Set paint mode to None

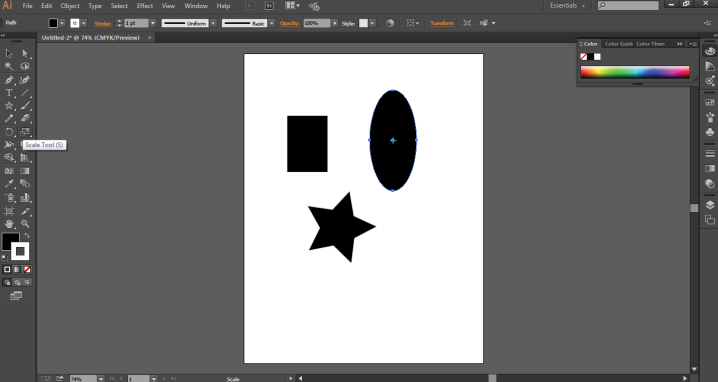coord(27,269)
